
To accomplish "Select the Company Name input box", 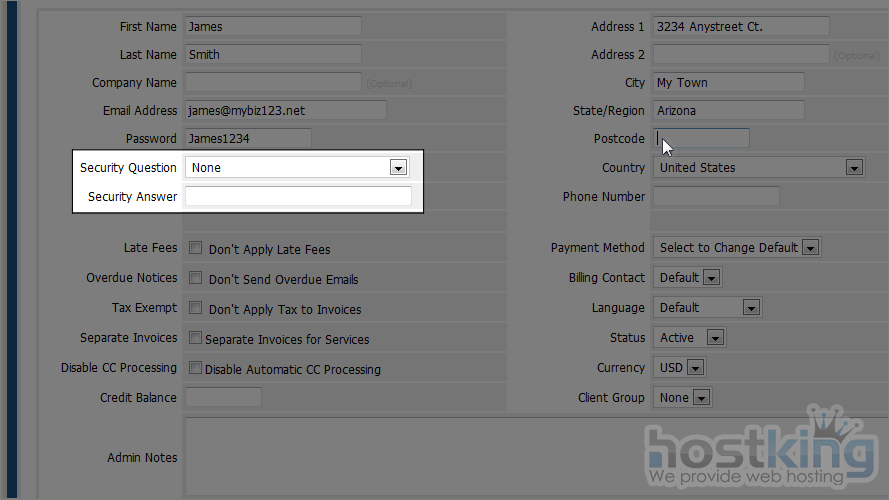I will point(273,83).
